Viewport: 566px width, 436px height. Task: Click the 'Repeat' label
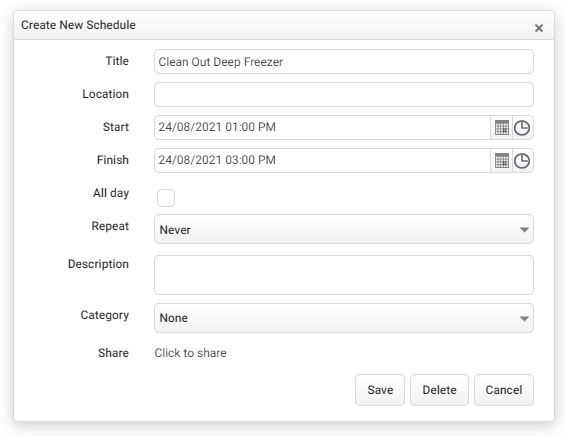click(110, 226)
